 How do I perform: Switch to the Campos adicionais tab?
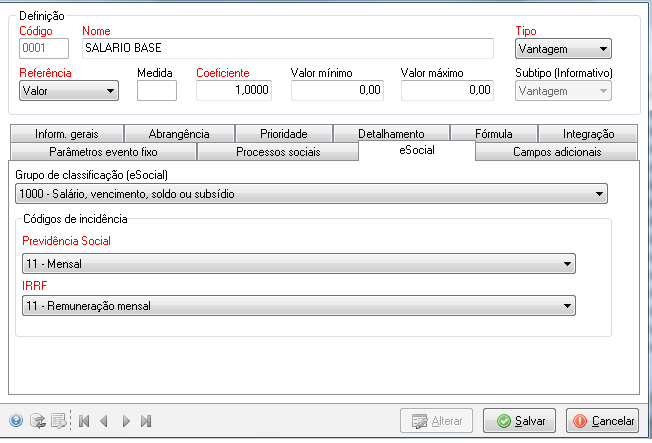[556, 152]
